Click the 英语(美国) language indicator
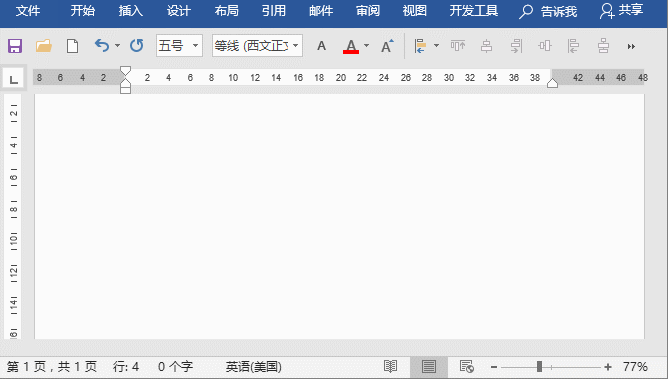The image size is (668, 379). click(x=253, y=367)
